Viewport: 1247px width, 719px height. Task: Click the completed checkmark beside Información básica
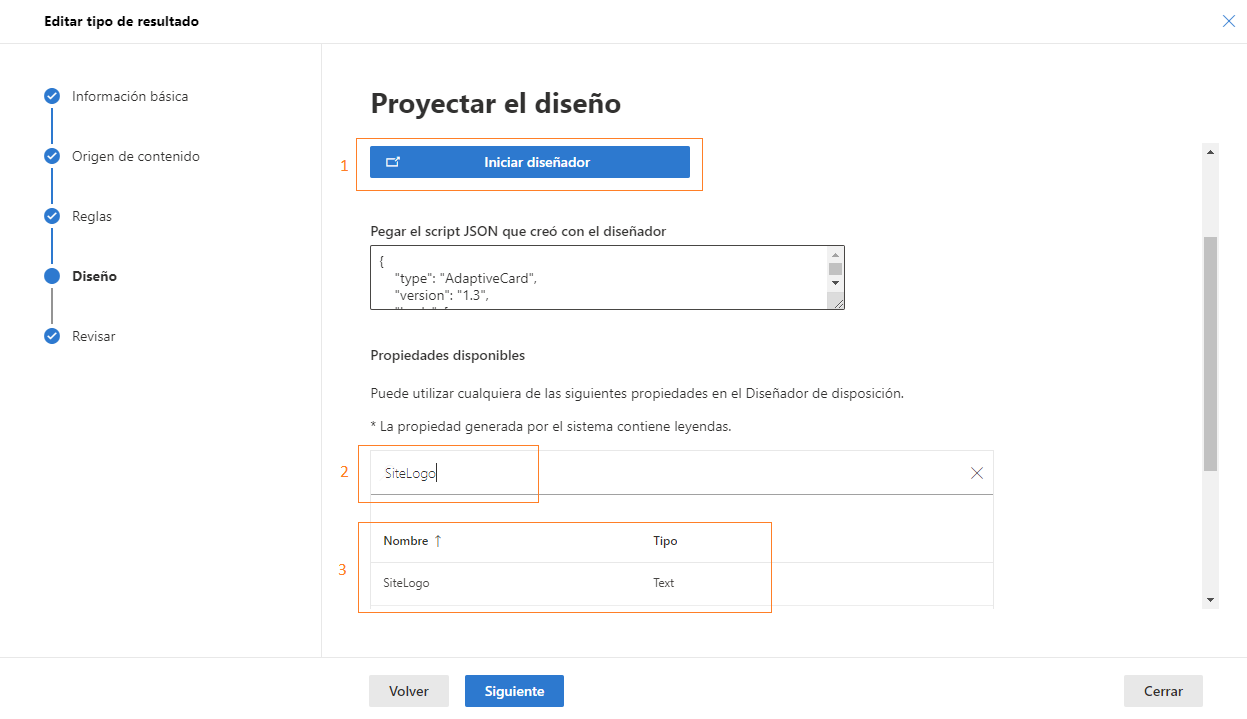[51, 95]
